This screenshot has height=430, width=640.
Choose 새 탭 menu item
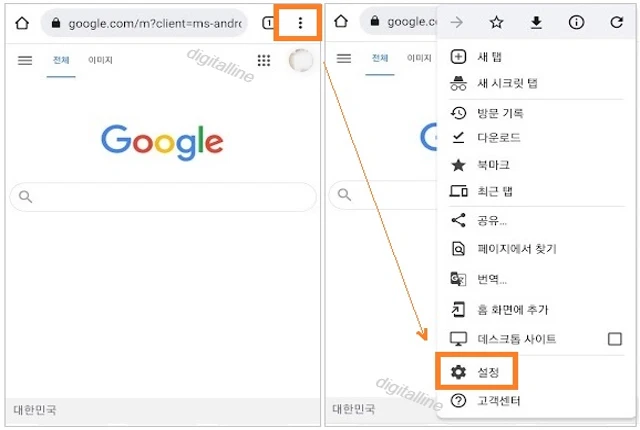[x=536, y=57]
